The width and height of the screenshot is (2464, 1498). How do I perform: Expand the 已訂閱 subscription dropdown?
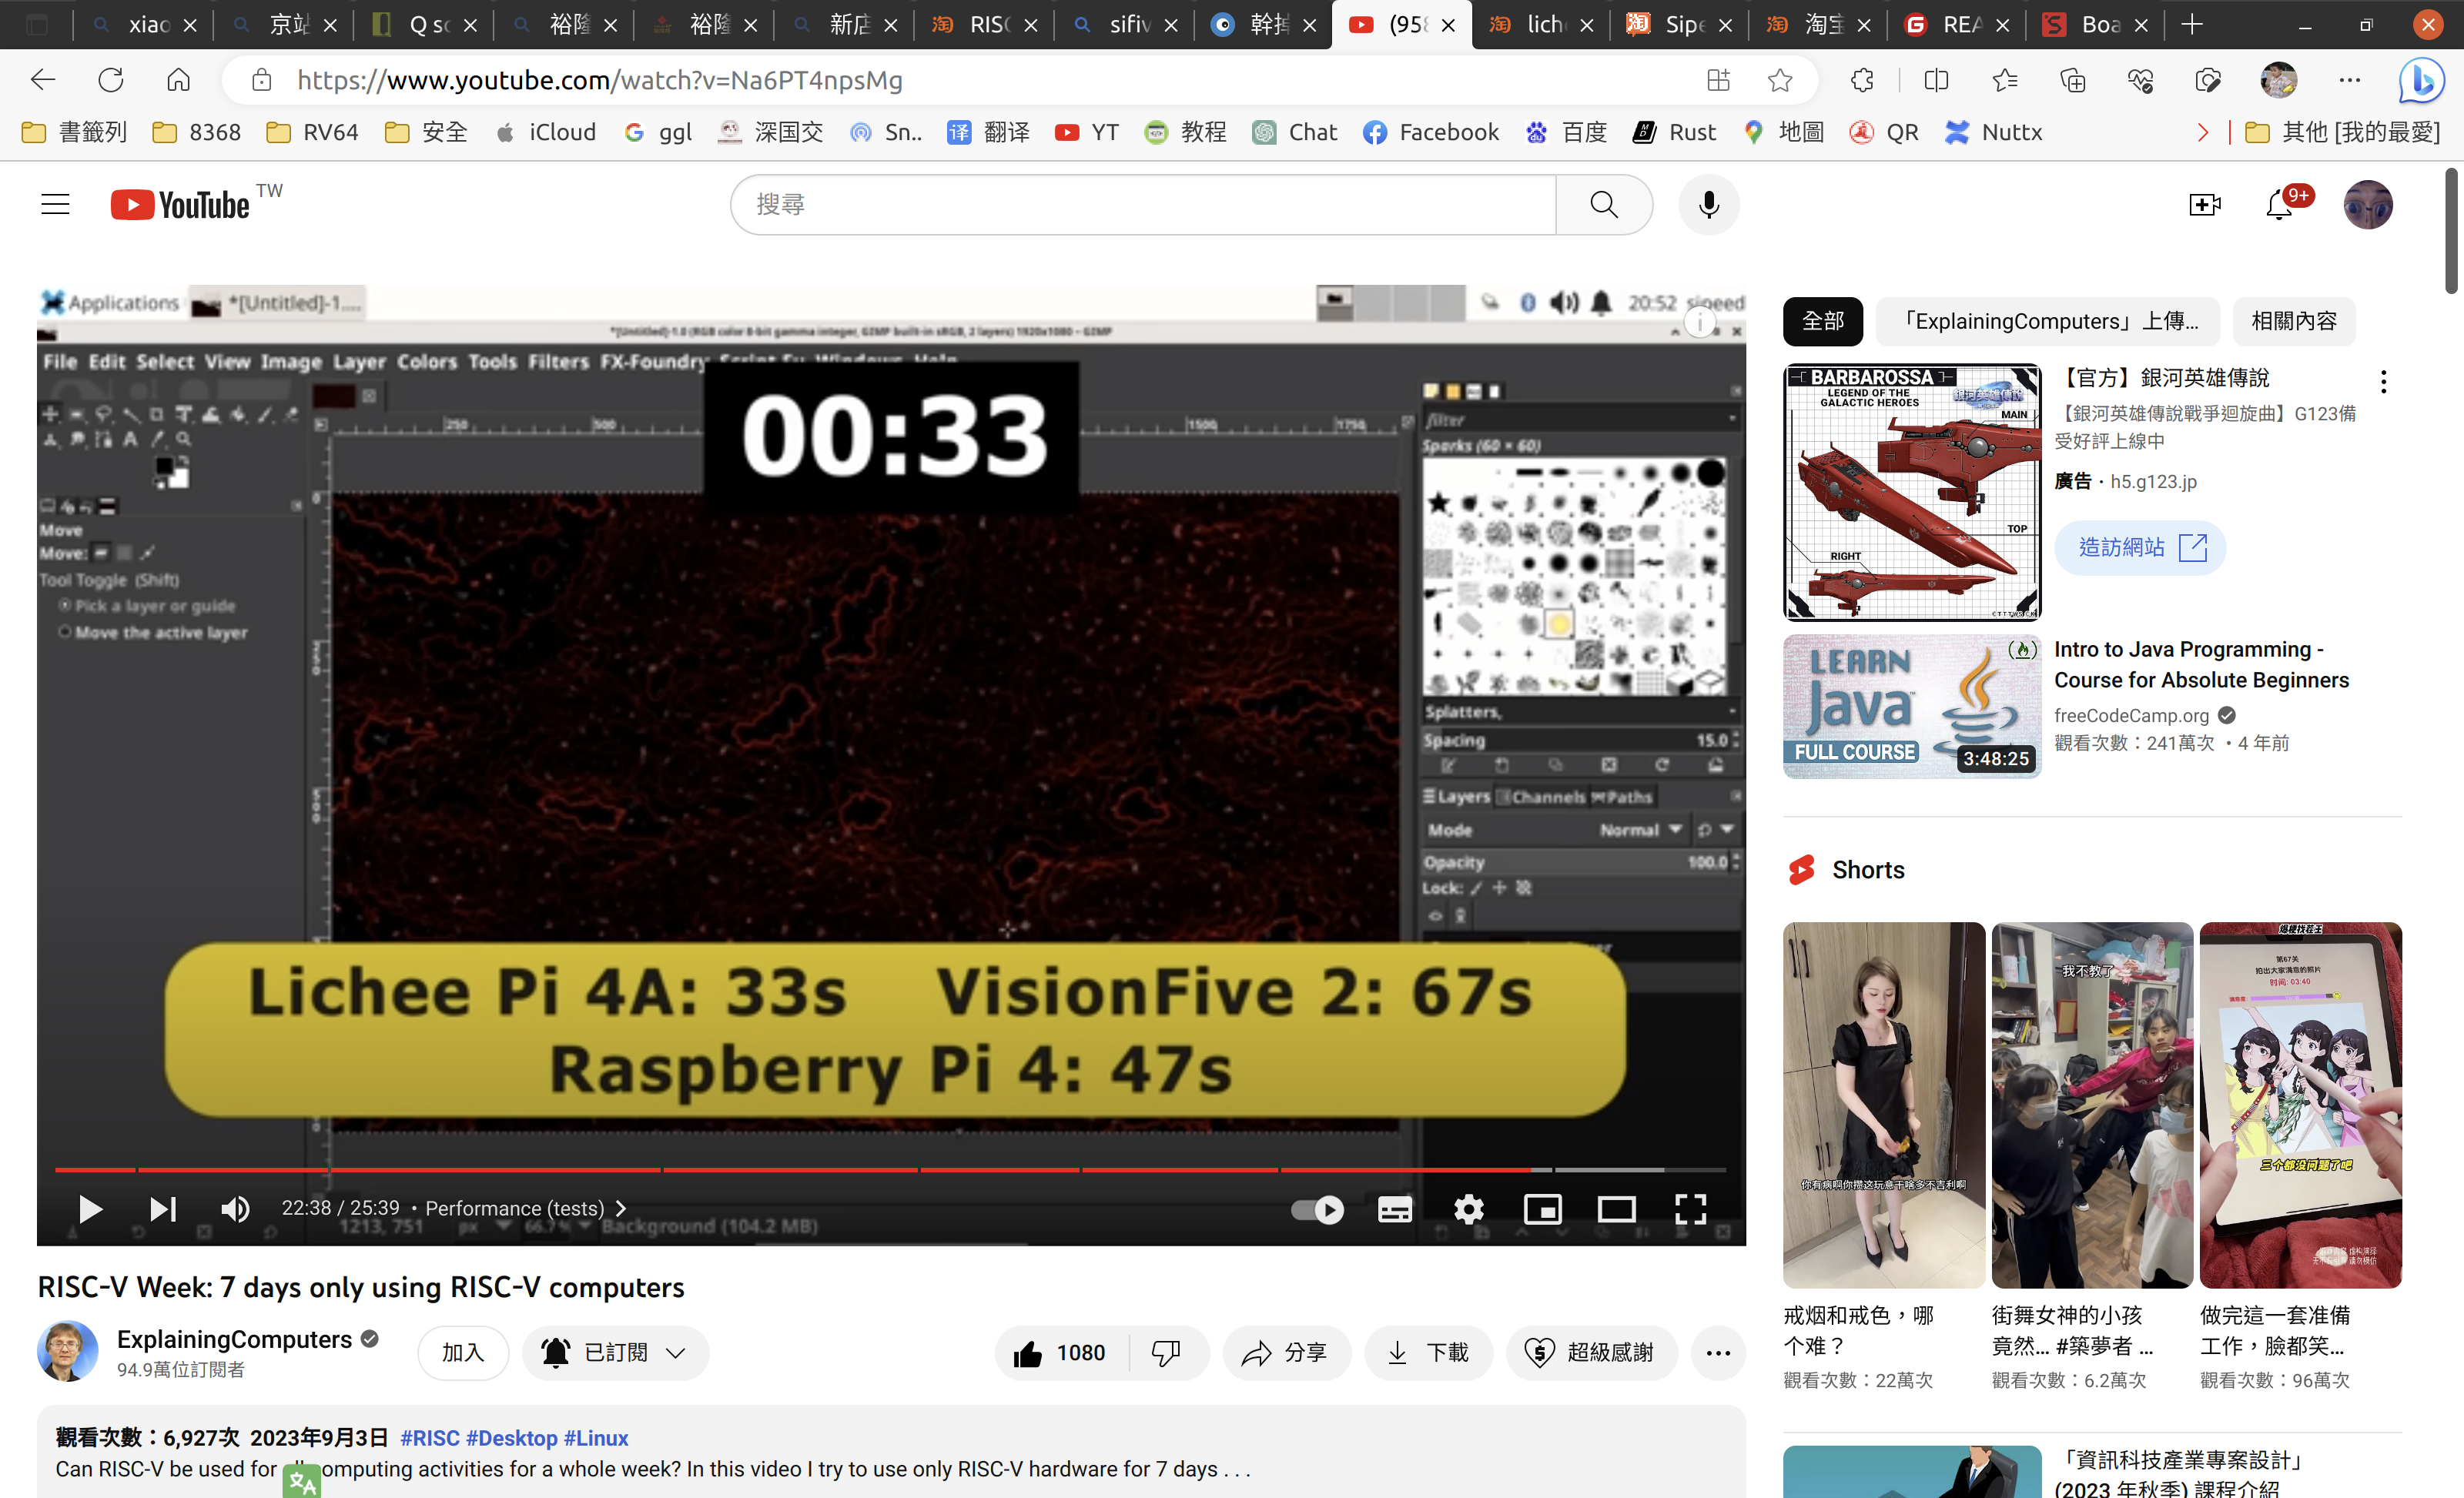click(615, 1353)
